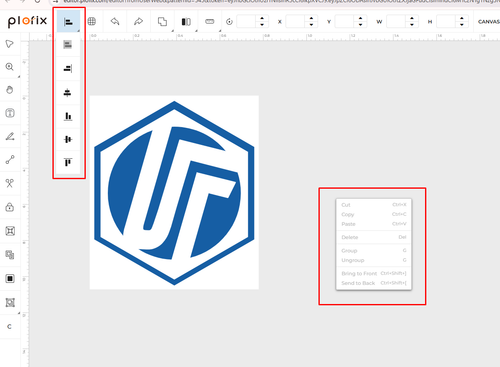Select Send to Back in context menu
Screen dimensions: 500x367
point(374,283)
